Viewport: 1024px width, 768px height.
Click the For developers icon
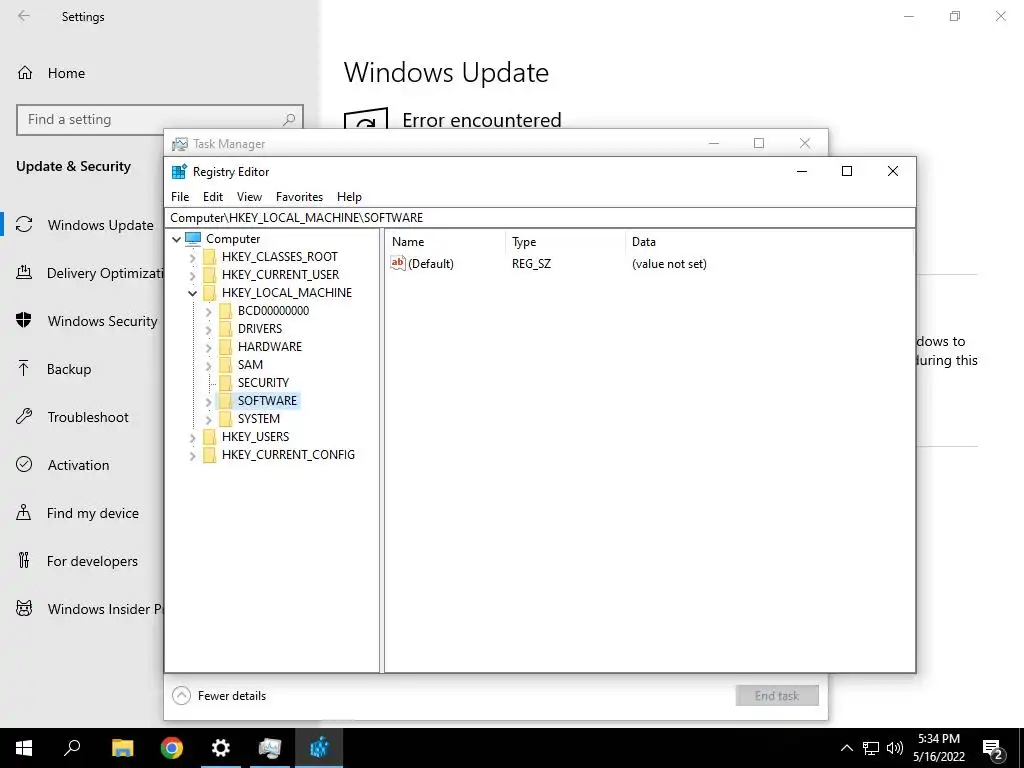tap(24, 560)
